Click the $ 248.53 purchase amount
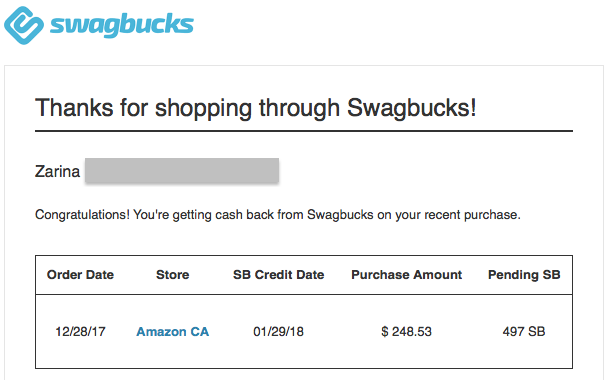Screen dimensions: 609x380 click(406, 331)
